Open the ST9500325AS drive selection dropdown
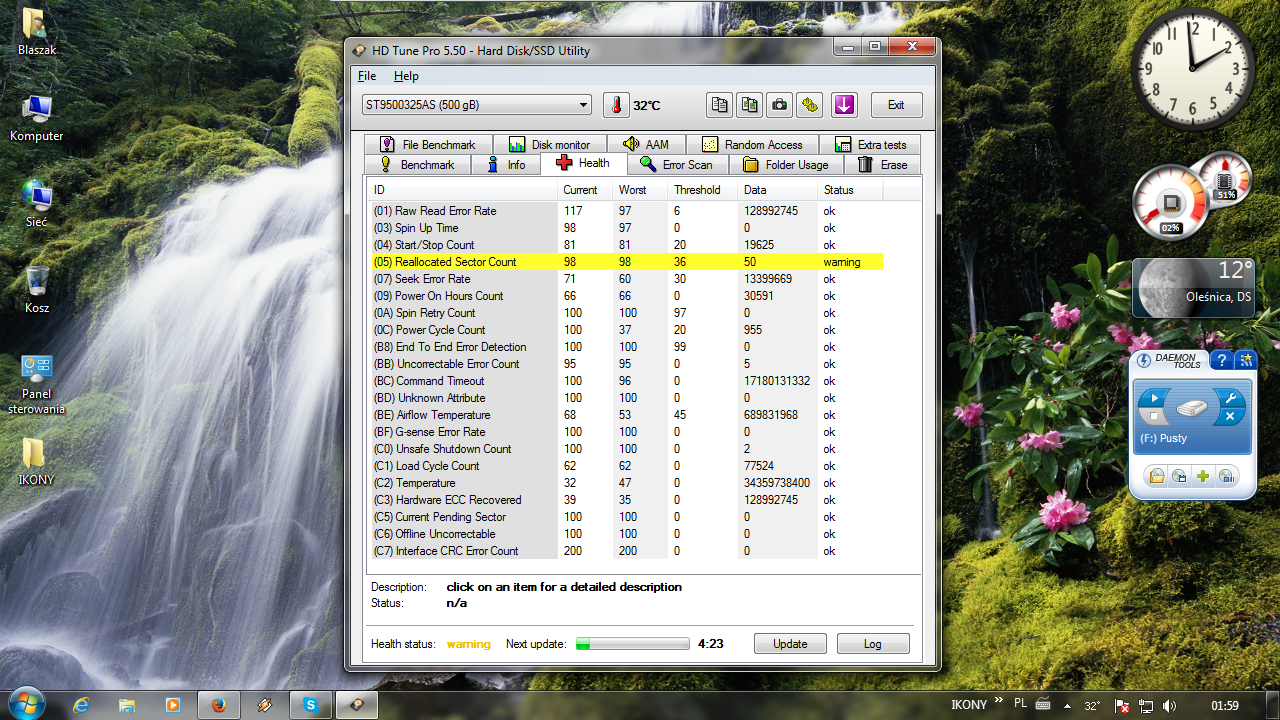Screen dimensions: 1280x720 tap(477, 105)
